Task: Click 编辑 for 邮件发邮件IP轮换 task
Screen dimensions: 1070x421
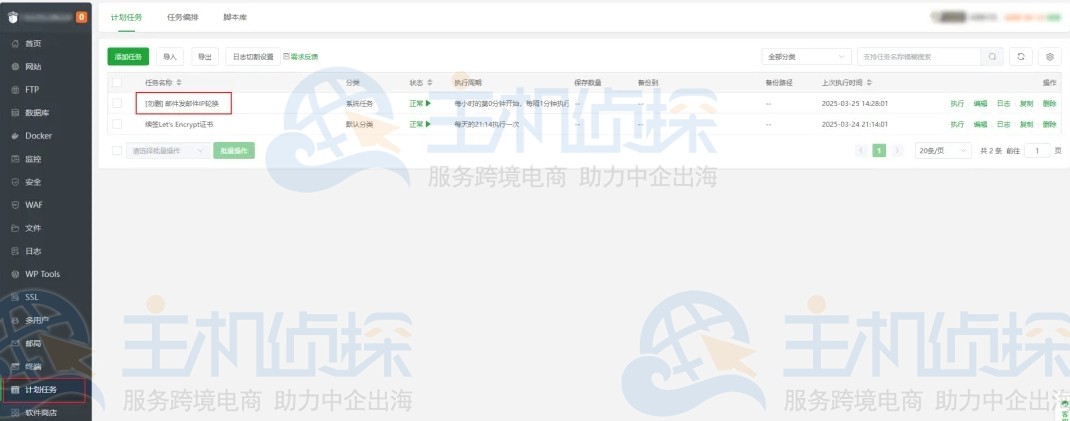Action: [x=981, y=104]
